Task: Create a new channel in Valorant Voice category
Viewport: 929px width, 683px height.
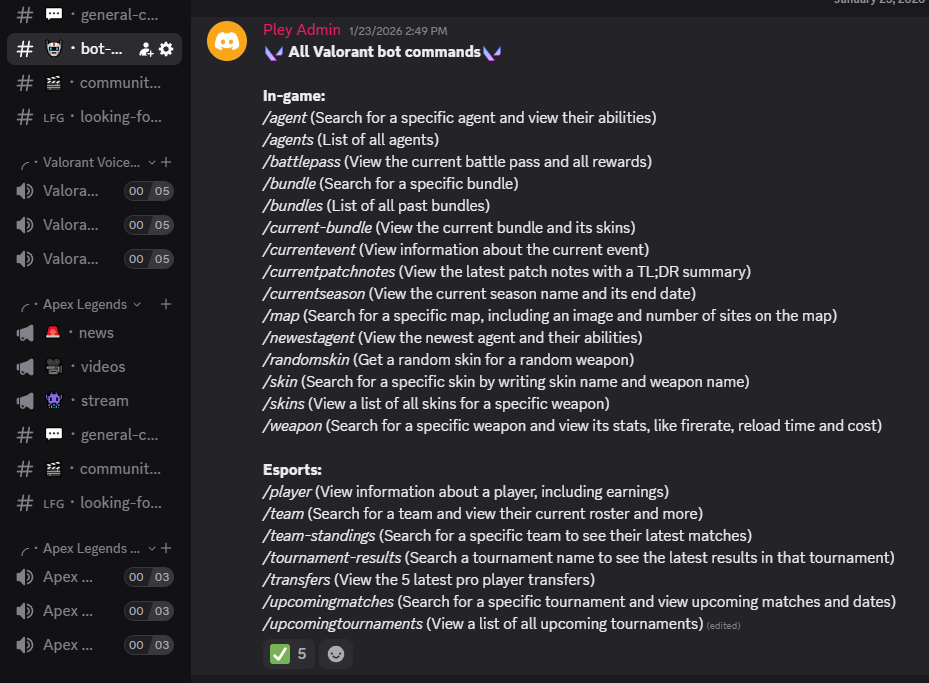Action: tap(165, 161)
